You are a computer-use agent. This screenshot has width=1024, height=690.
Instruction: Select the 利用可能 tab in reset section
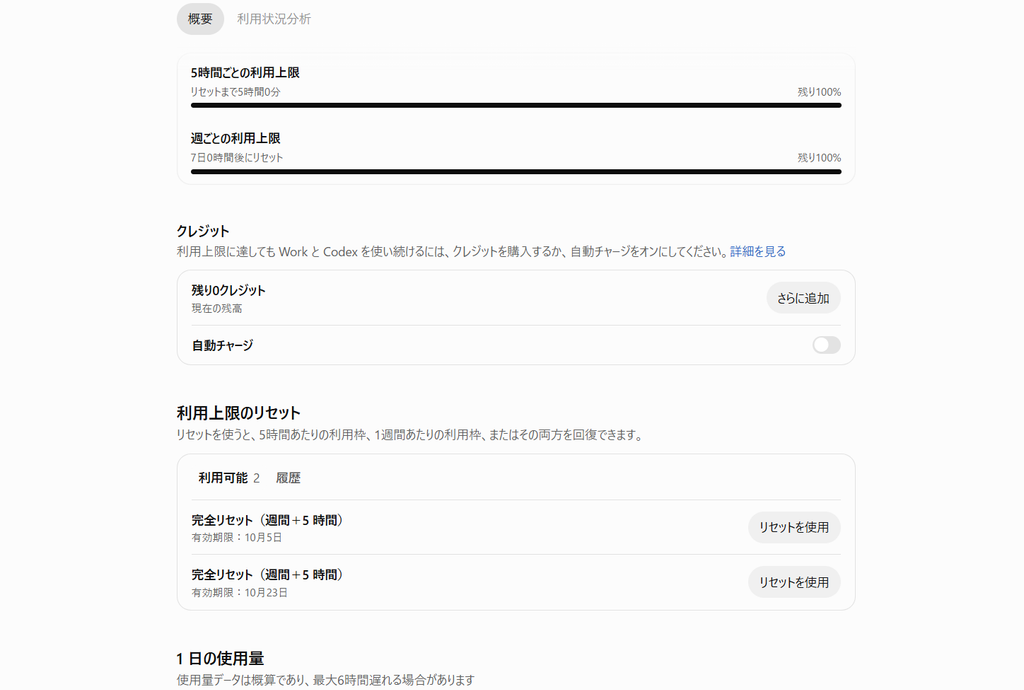[229, 478]
